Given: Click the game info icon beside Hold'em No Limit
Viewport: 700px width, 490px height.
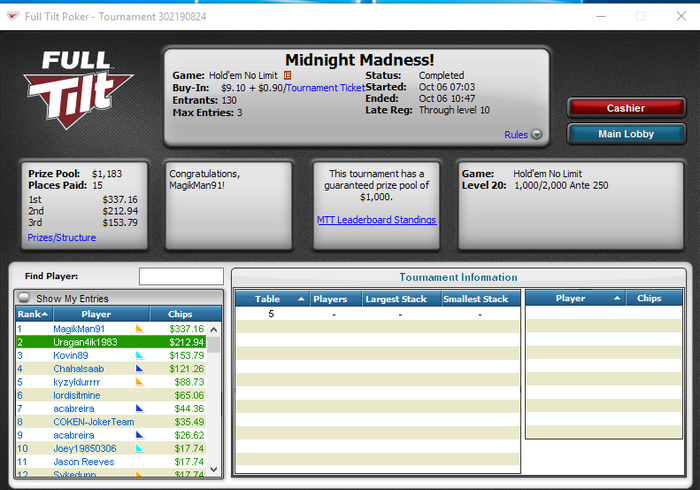Looking at the screenshot, I should [288, 75].
